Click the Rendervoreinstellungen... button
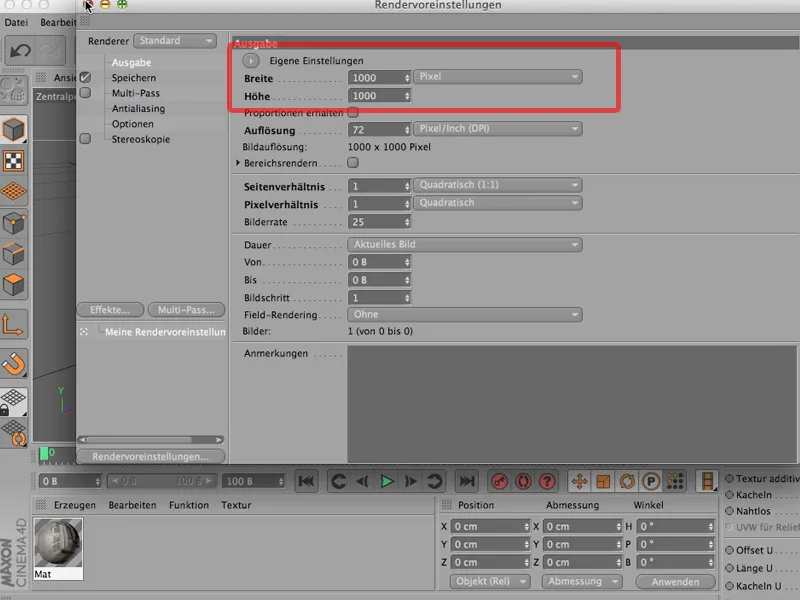Viewport: 800px width, 600px height. [x=151, y=457]
